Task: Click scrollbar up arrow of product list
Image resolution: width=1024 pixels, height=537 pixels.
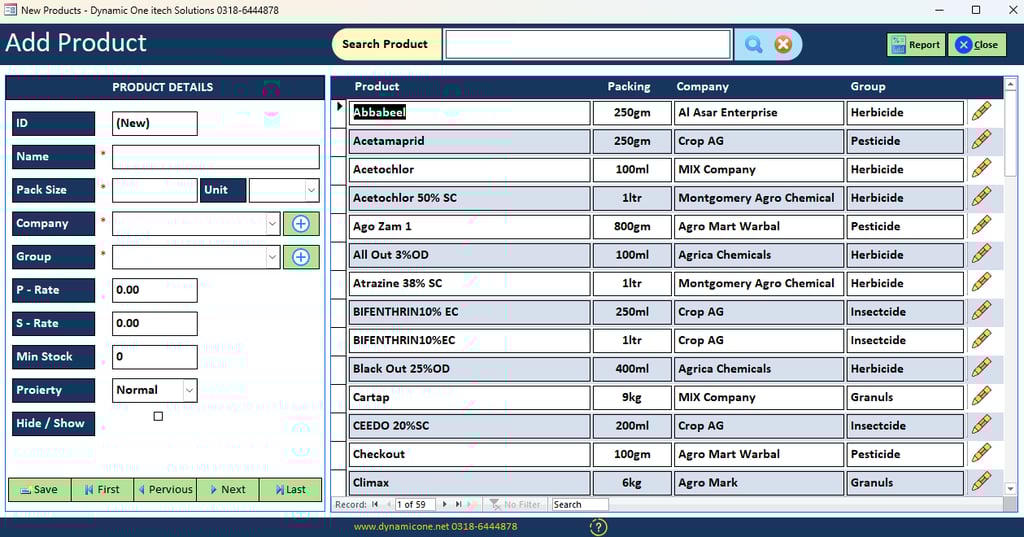Action: coord(1010,84)
